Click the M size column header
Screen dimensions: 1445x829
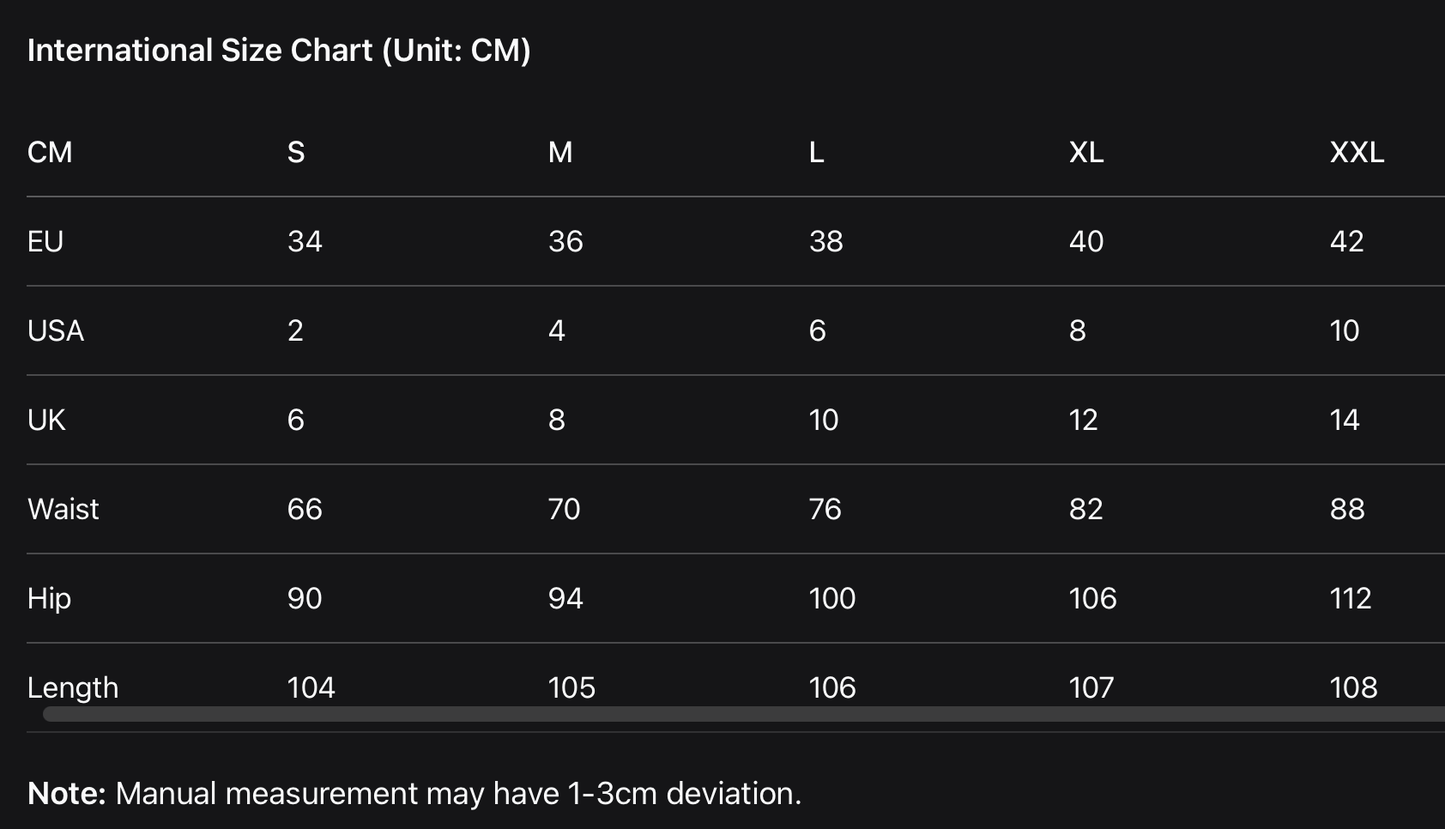coord(560,152)
